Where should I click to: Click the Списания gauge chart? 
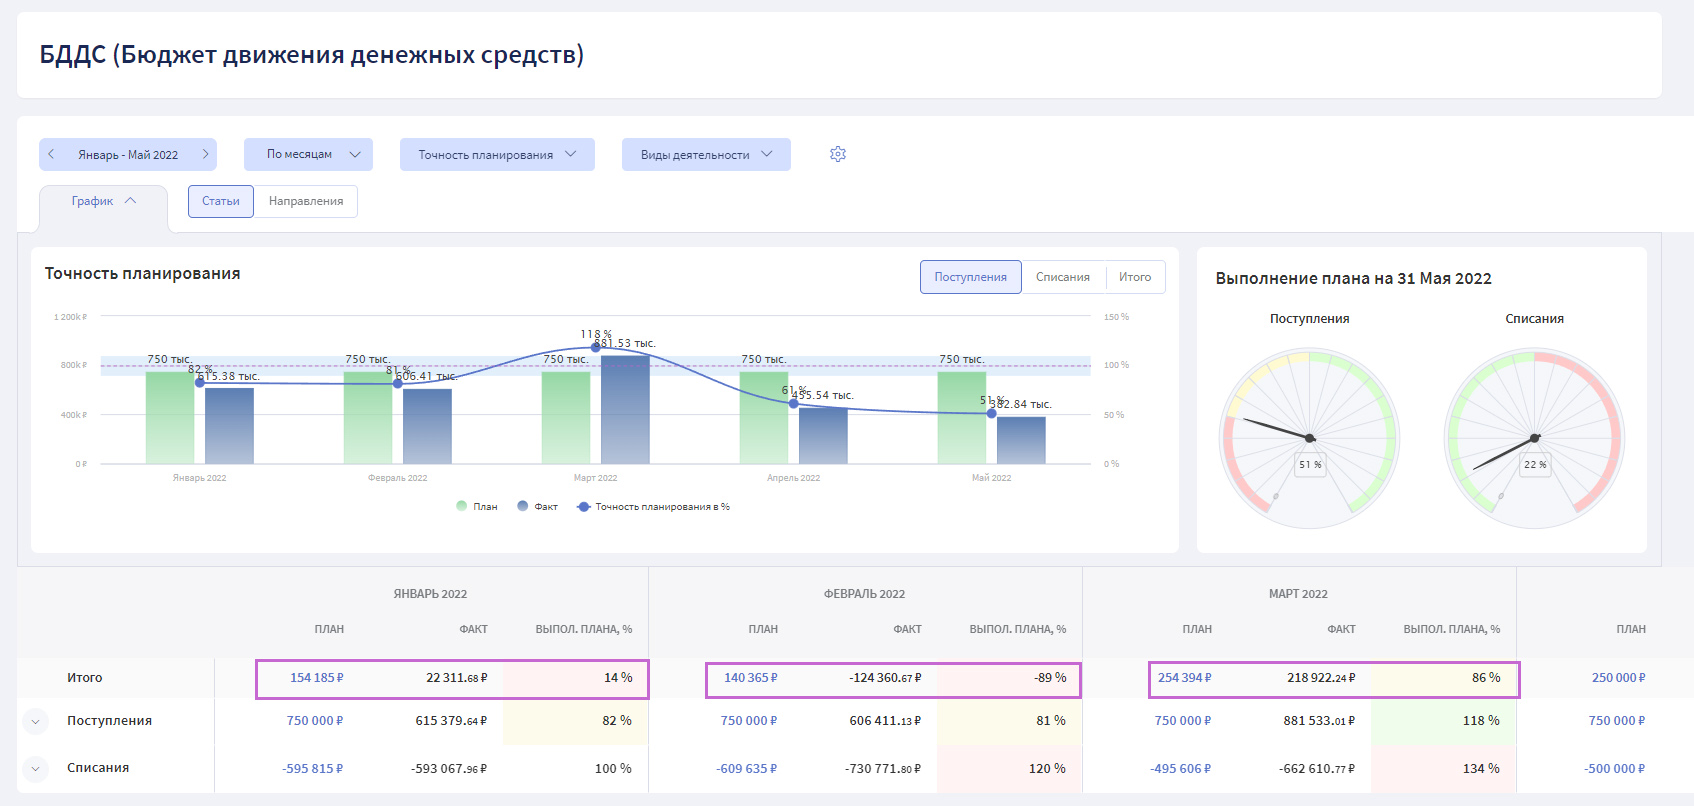click(x=1534, y=438)
